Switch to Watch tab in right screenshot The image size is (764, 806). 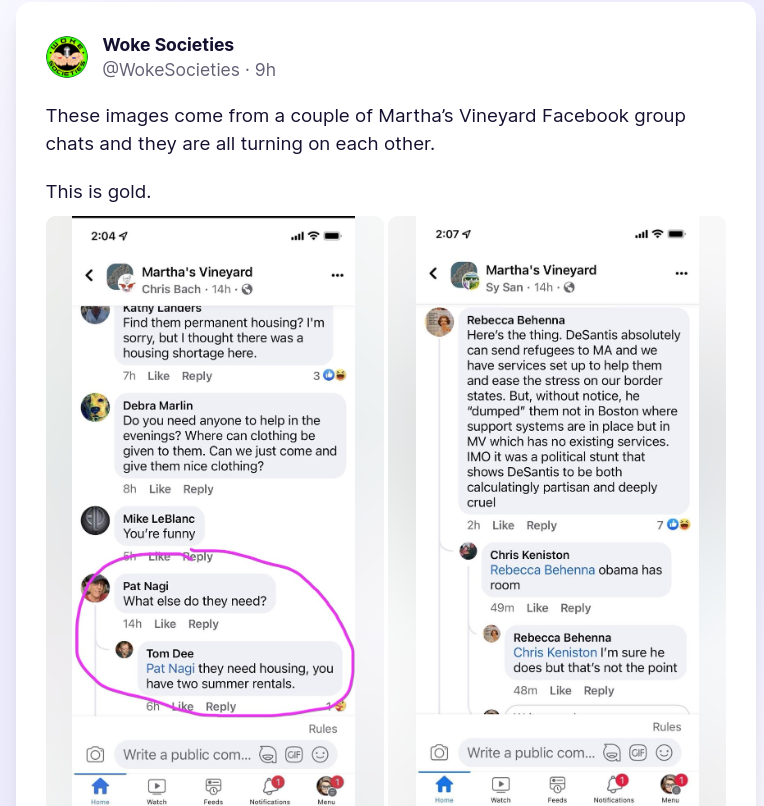(501, 787)
